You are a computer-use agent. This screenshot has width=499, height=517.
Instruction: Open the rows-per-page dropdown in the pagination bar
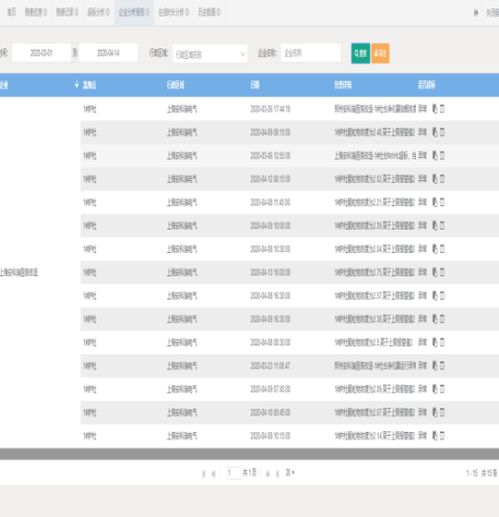[290, 472]
